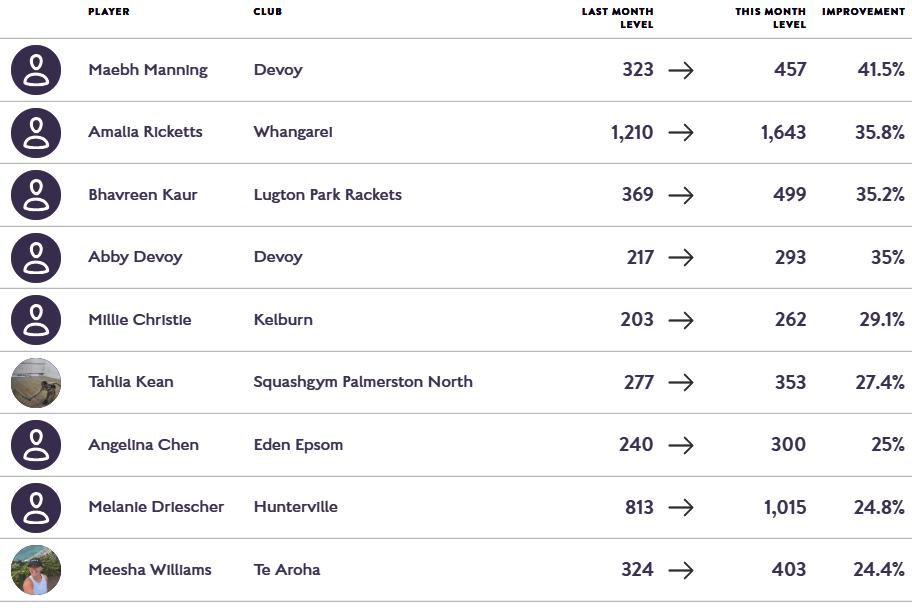Screen dimensions: 912x608
Task: Sort by the Last Month Level header
Action: coord(618,18)
